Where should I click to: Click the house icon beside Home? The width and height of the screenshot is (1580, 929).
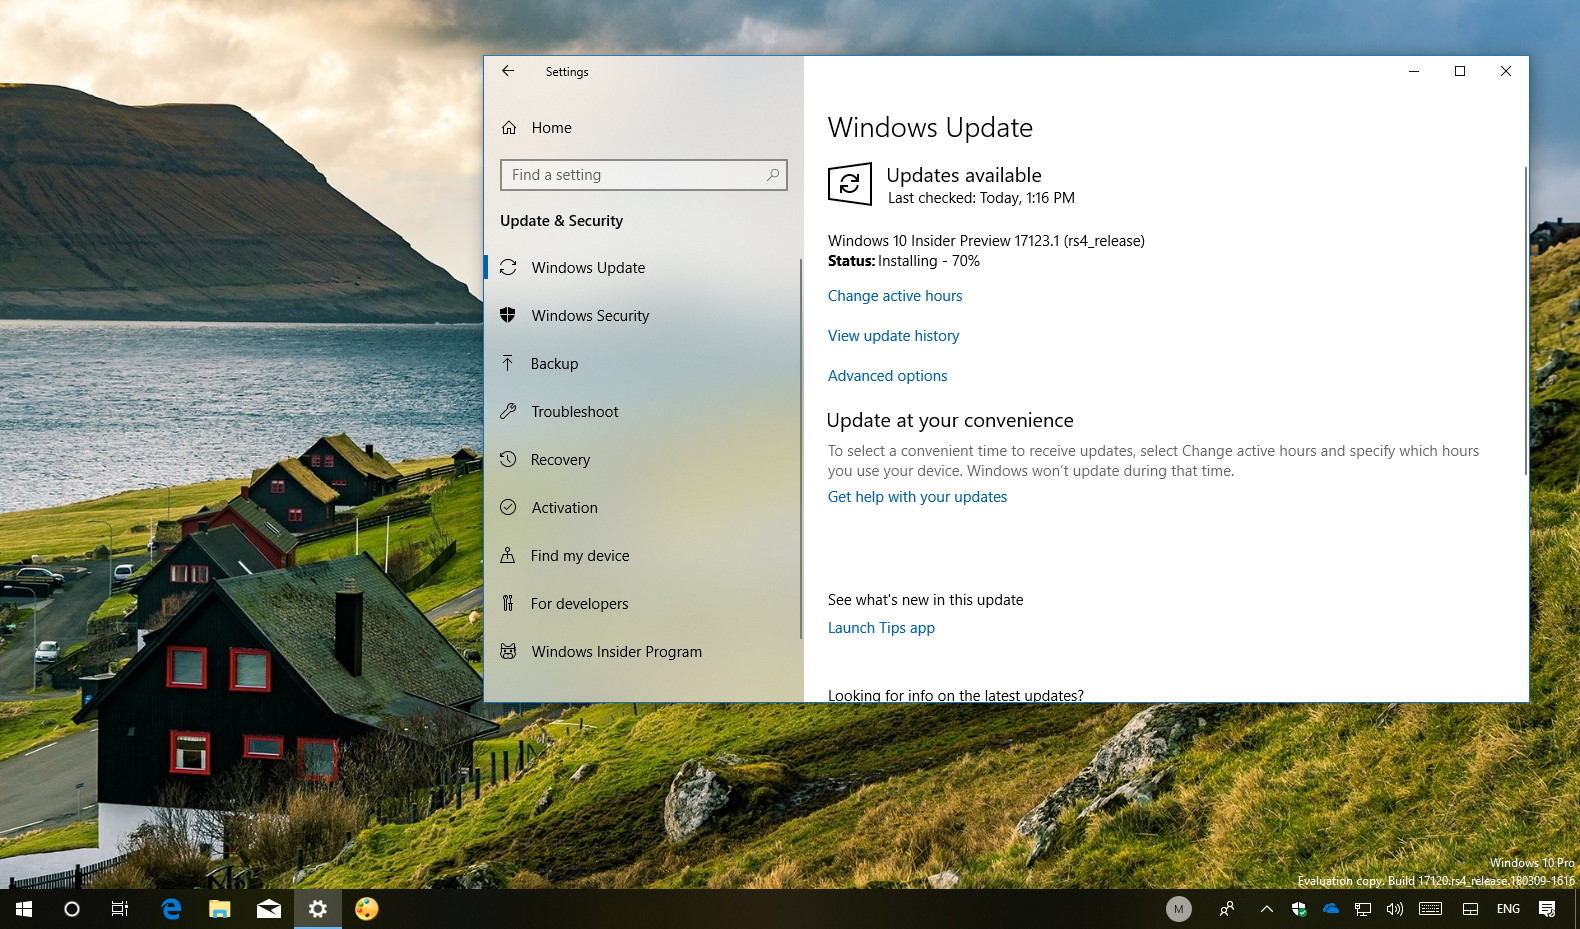pos(509,128)
